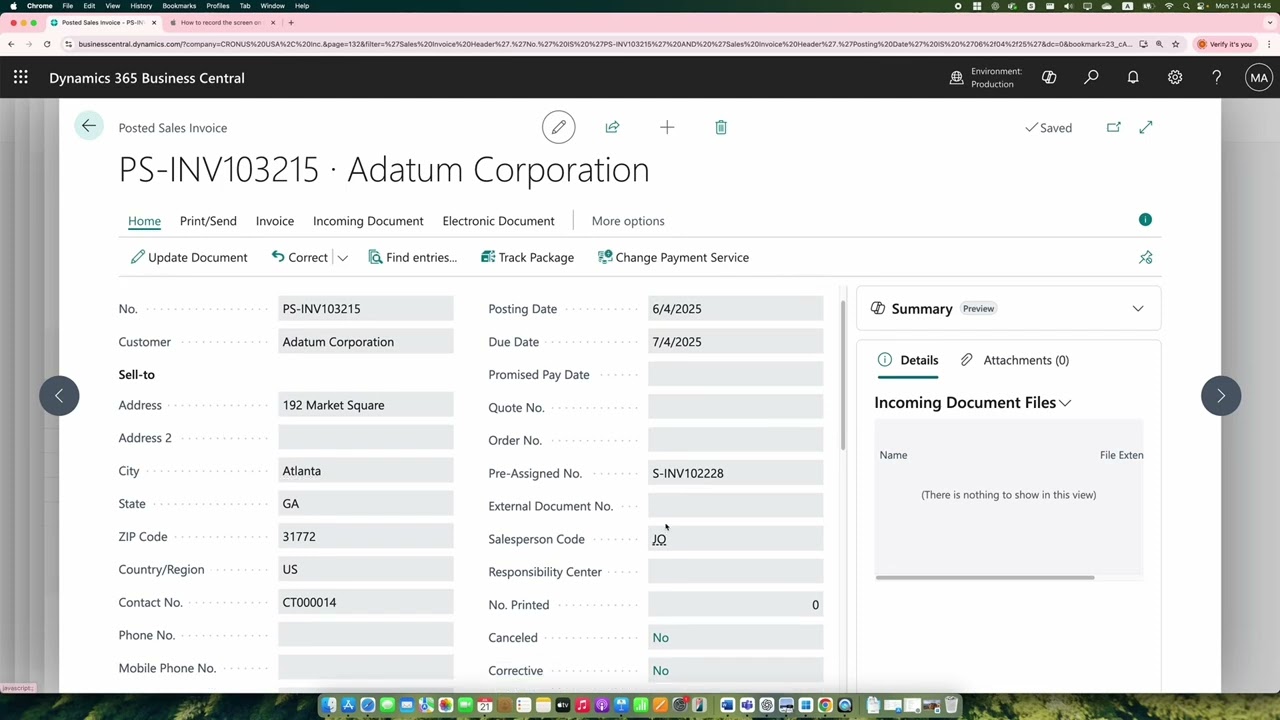Click the environment Production icon
1280x720 pixels.
click(x=957, y=77)
